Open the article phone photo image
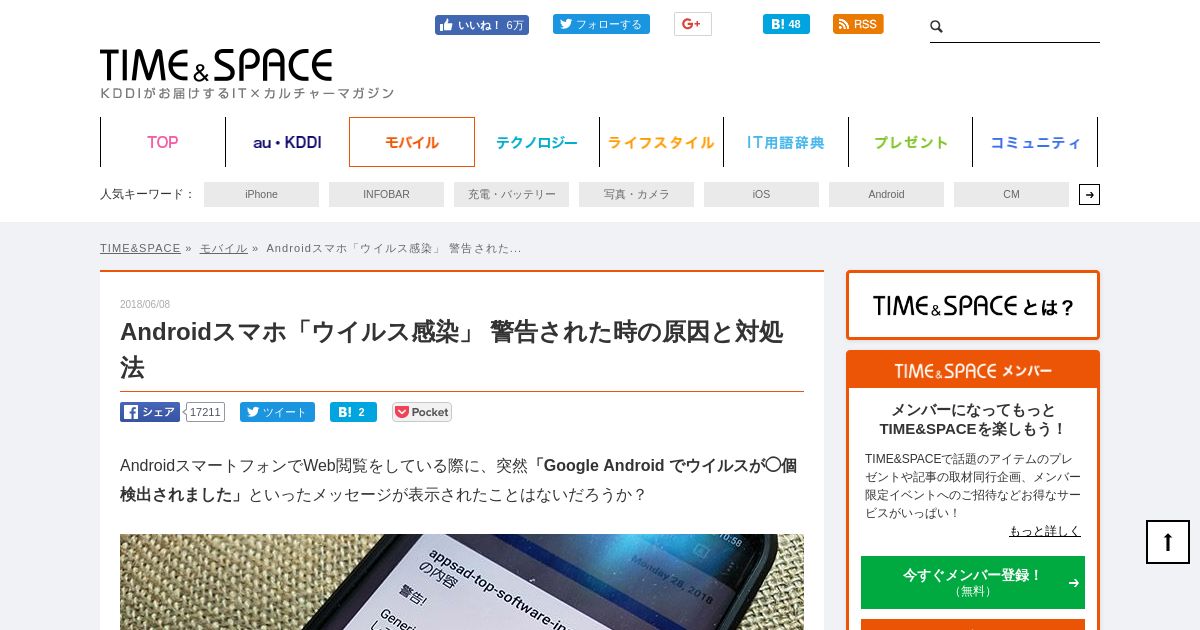Image resolution: width=1200 pixels, height=630 pixels. [x=462, y=582]
